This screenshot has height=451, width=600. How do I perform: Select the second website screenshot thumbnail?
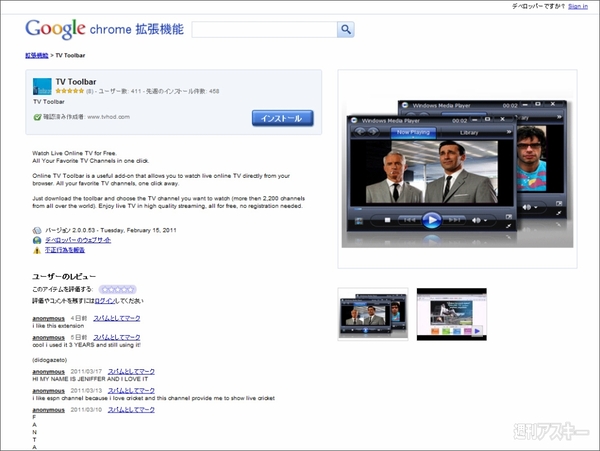(x=452, y=314)
